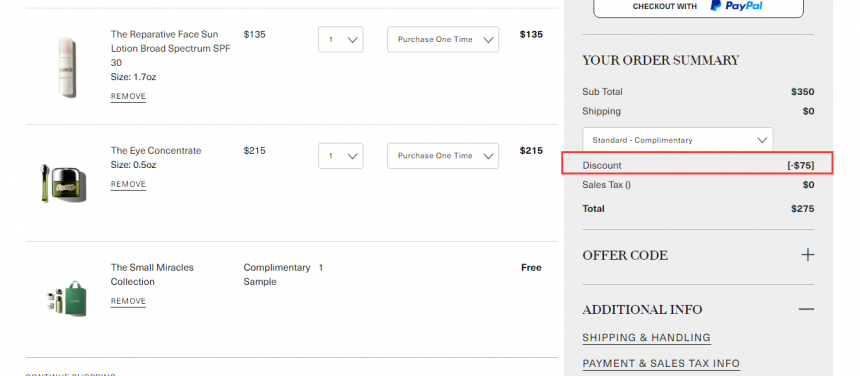Click the PayPal checkout button
860x376 pixels.
pyautogui.click(x=698, y=7)
